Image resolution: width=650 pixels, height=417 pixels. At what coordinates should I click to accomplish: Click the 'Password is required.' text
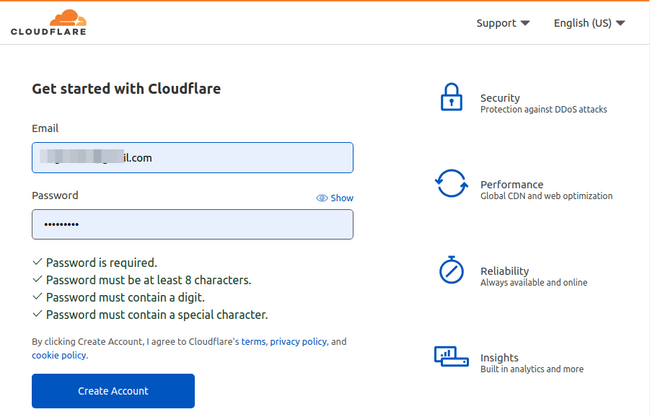pos(102,263)
